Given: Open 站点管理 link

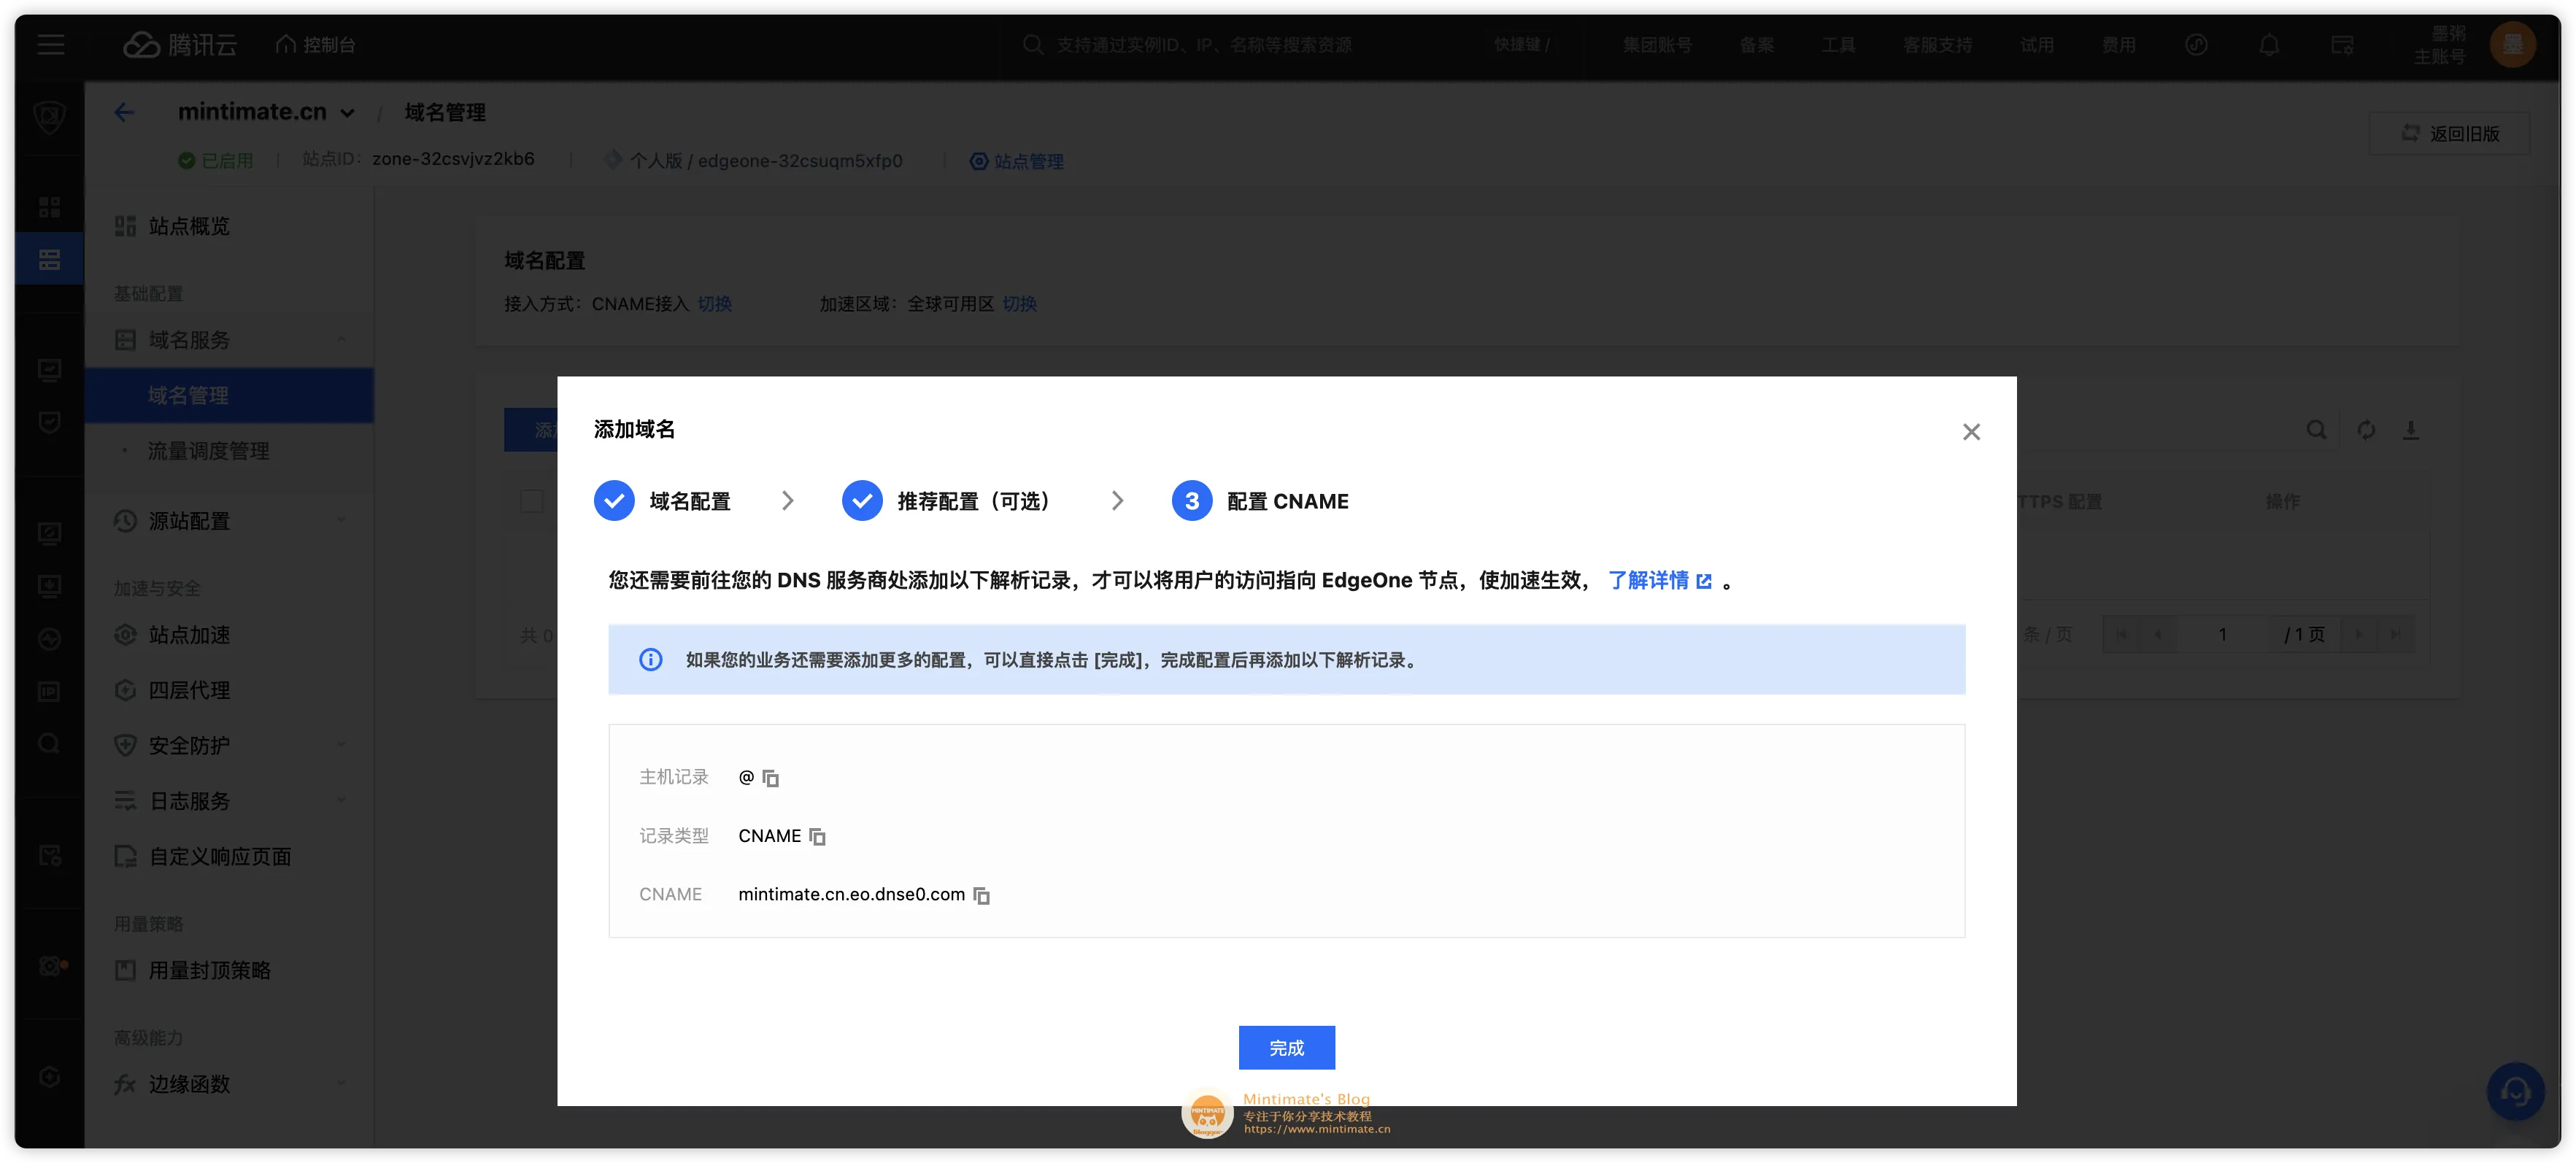Looking at the screenshot, I should pos(1016,161).
